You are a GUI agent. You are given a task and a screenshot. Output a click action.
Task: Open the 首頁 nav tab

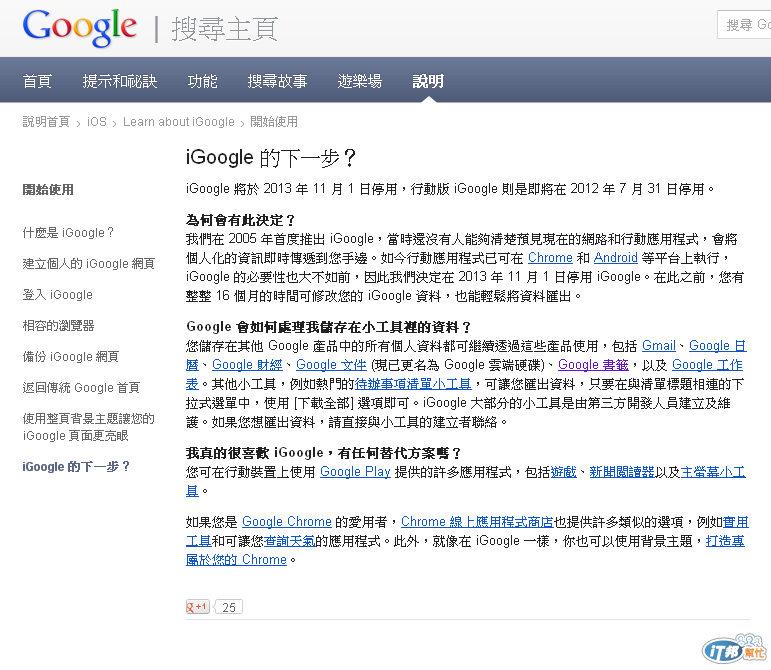[x=37, y=81]
